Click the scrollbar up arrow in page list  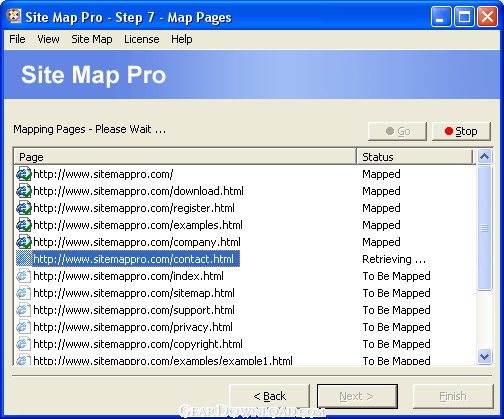pyautogui.click(x=484, y=156)
